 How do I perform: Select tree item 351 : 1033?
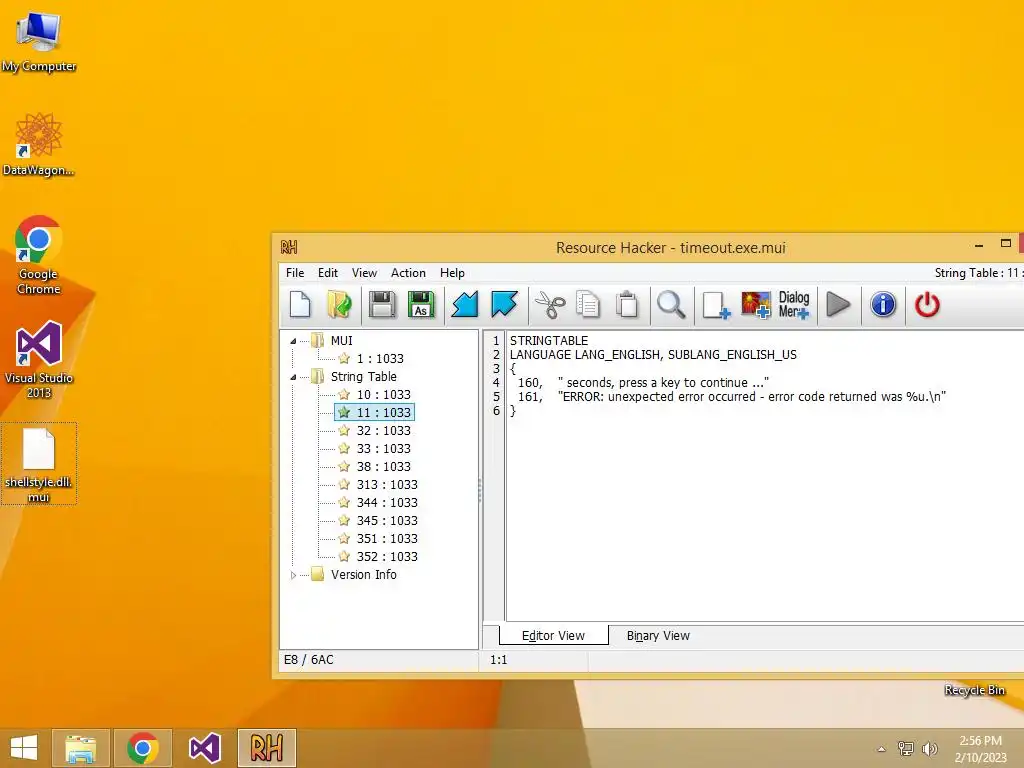point(387,538)
